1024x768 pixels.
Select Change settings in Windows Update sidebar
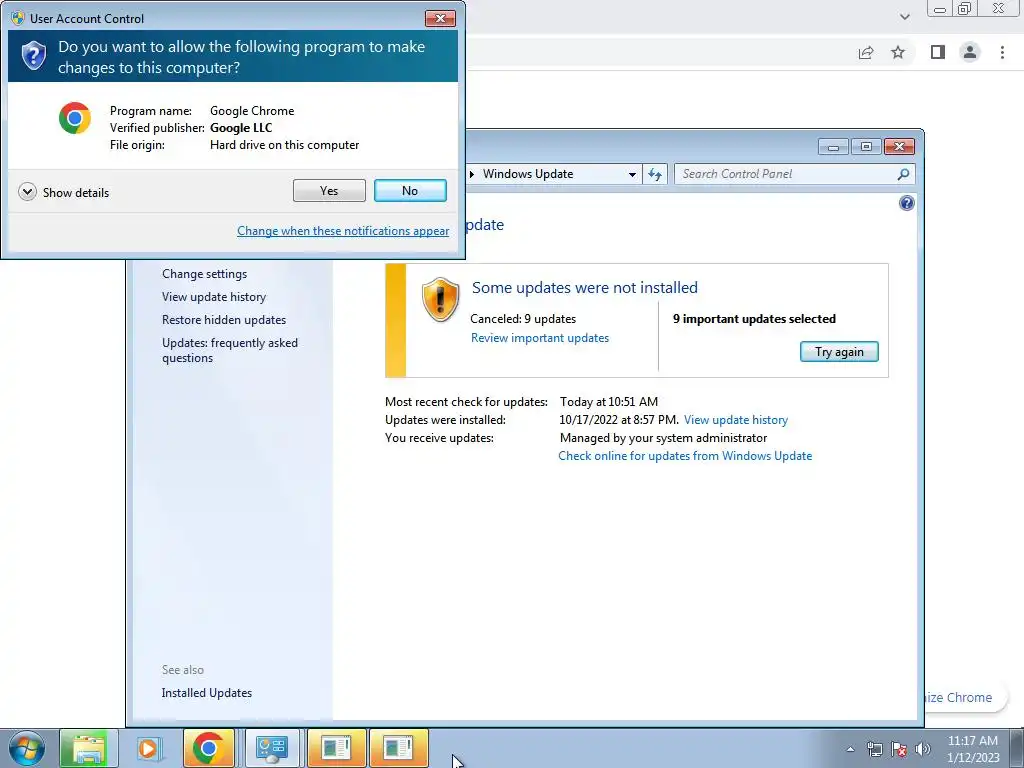pyautogui.click(x=204, y=274)
